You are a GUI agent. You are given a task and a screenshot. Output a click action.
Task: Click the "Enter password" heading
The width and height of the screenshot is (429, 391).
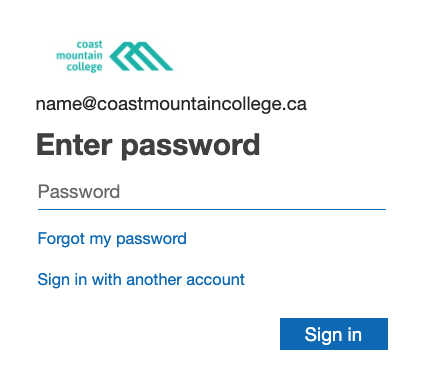[x=148, y=145]
